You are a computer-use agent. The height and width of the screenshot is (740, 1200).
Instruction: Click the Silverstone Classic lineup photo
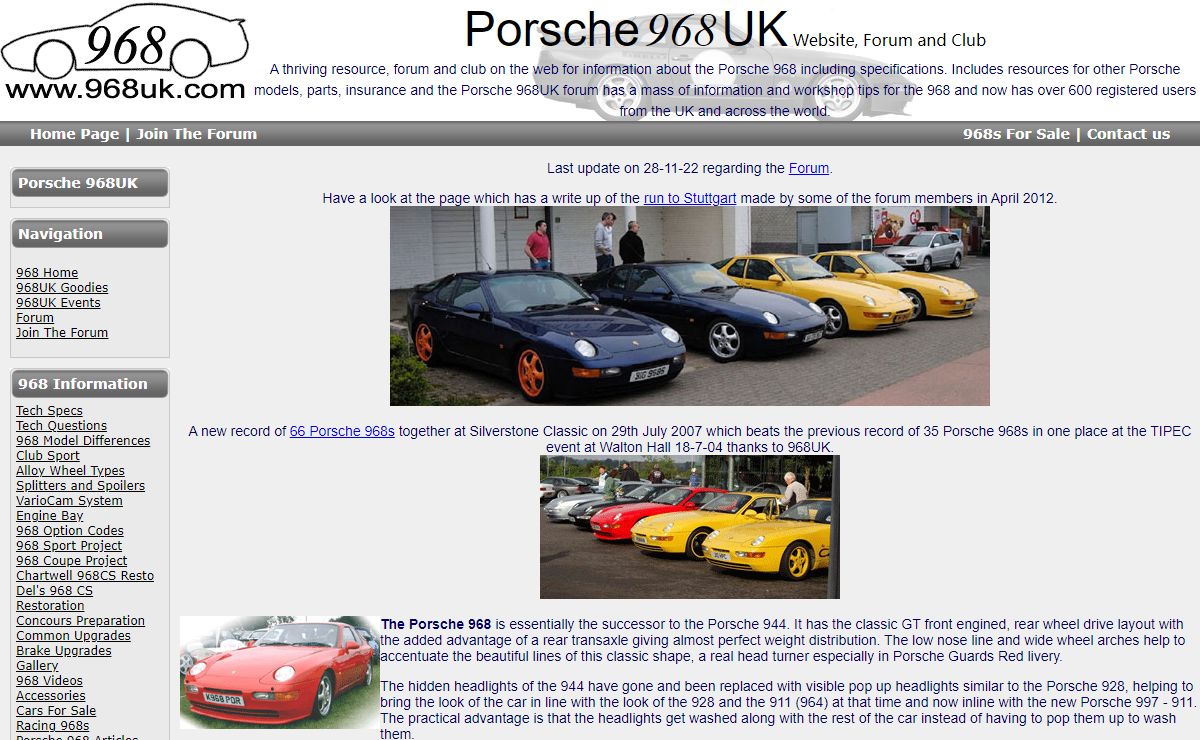point(689,526)
